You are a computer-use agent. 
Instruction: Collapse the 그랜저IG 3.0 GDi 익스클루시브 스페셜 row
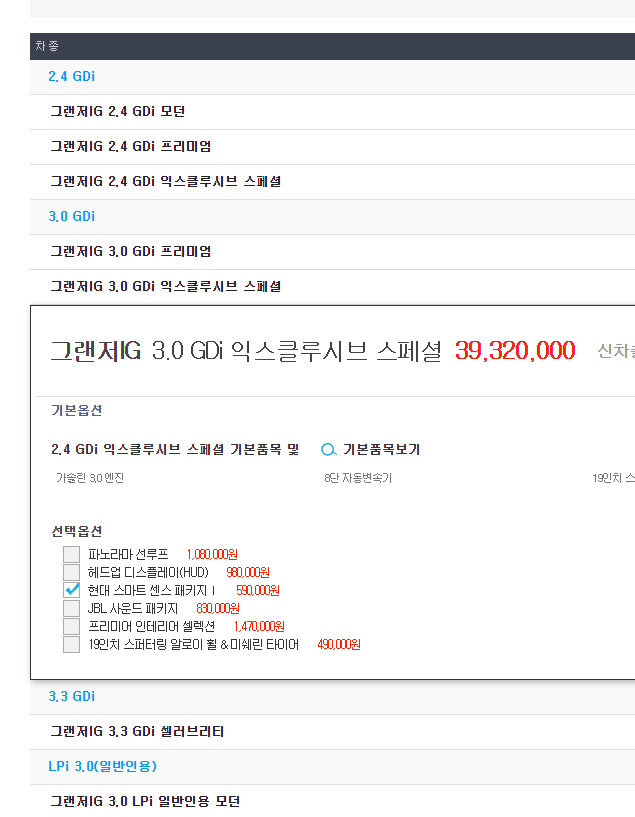(332, 287)
